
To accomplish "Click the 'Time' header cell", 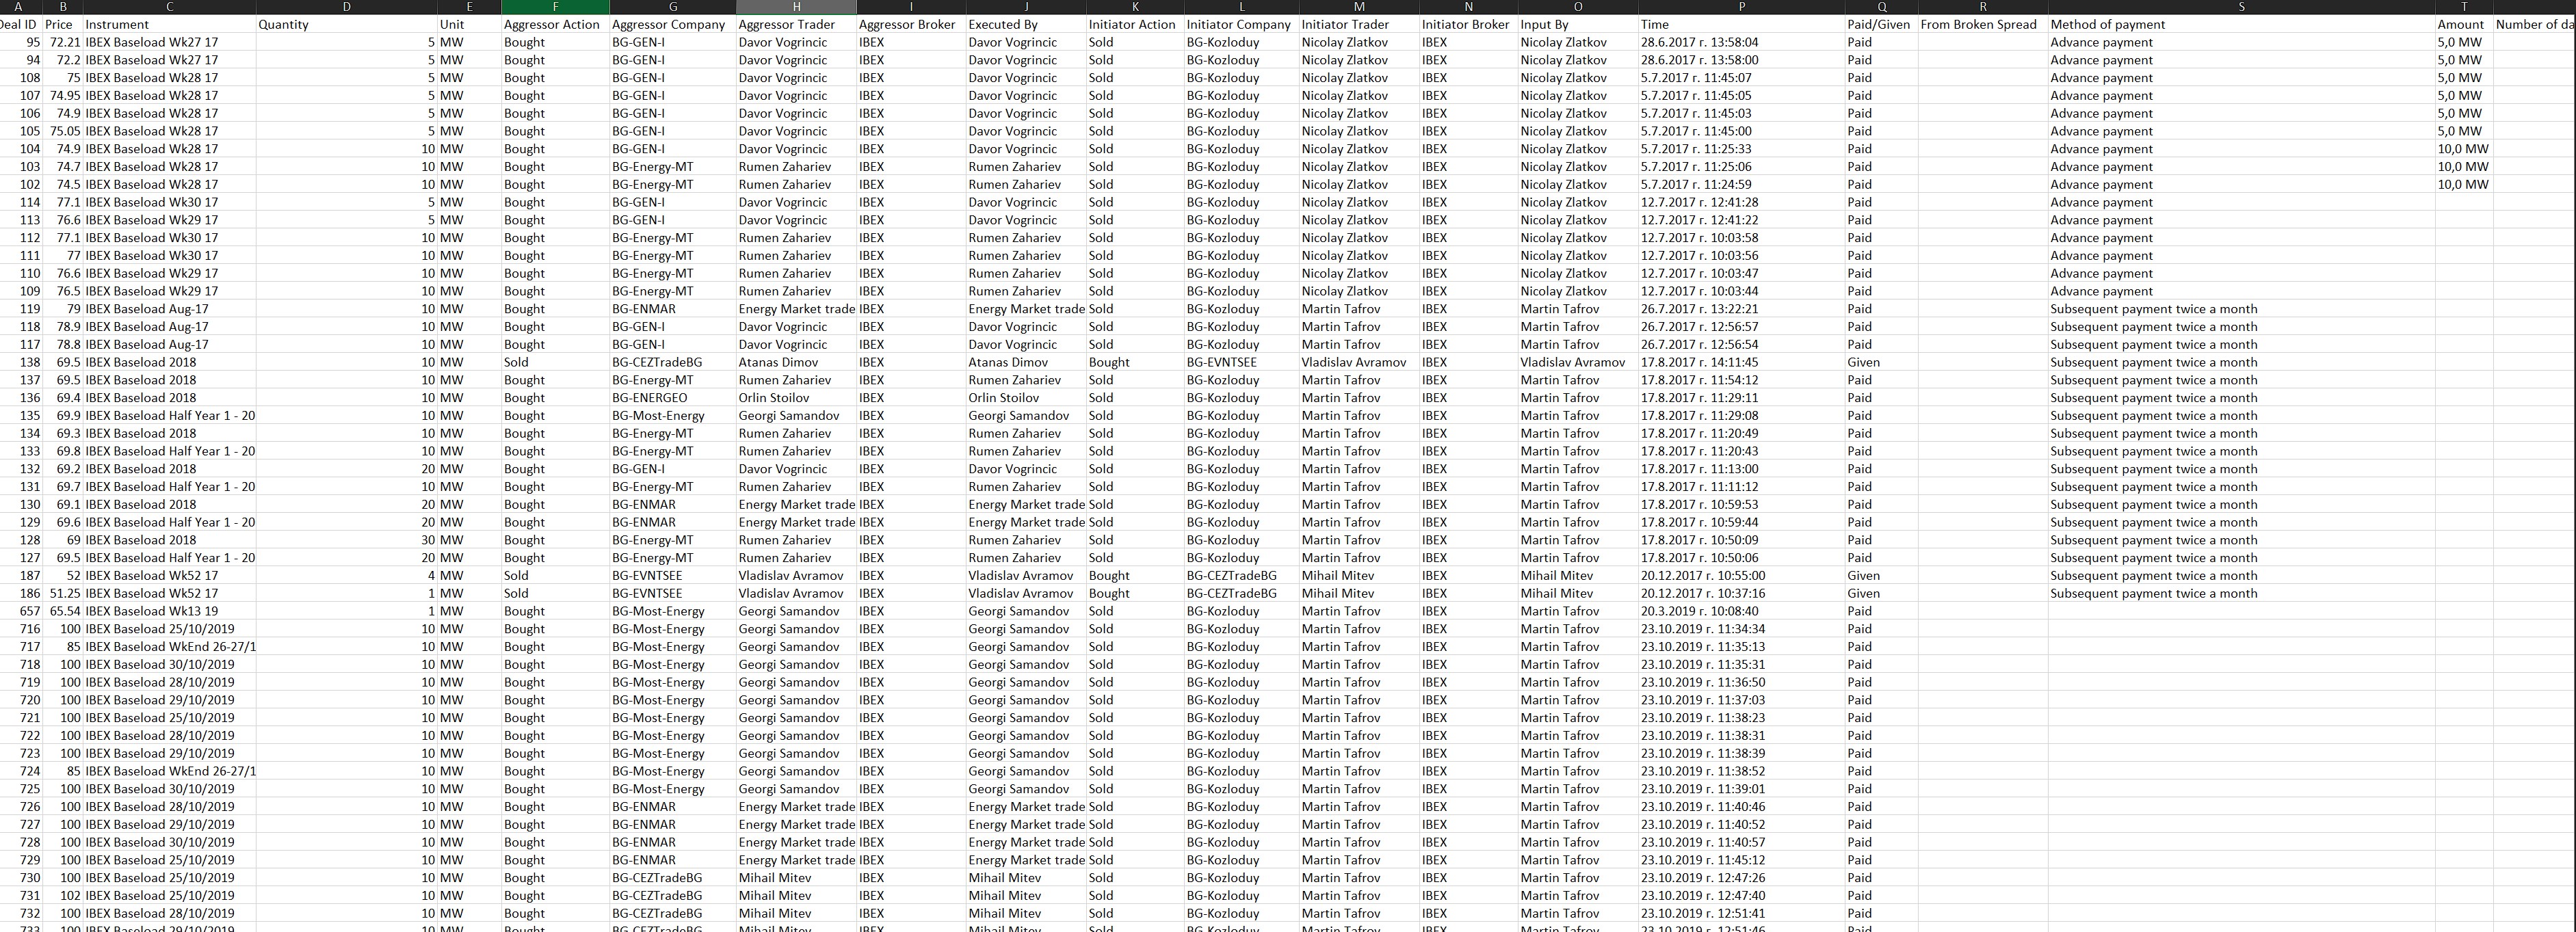I will [1741, 24].
